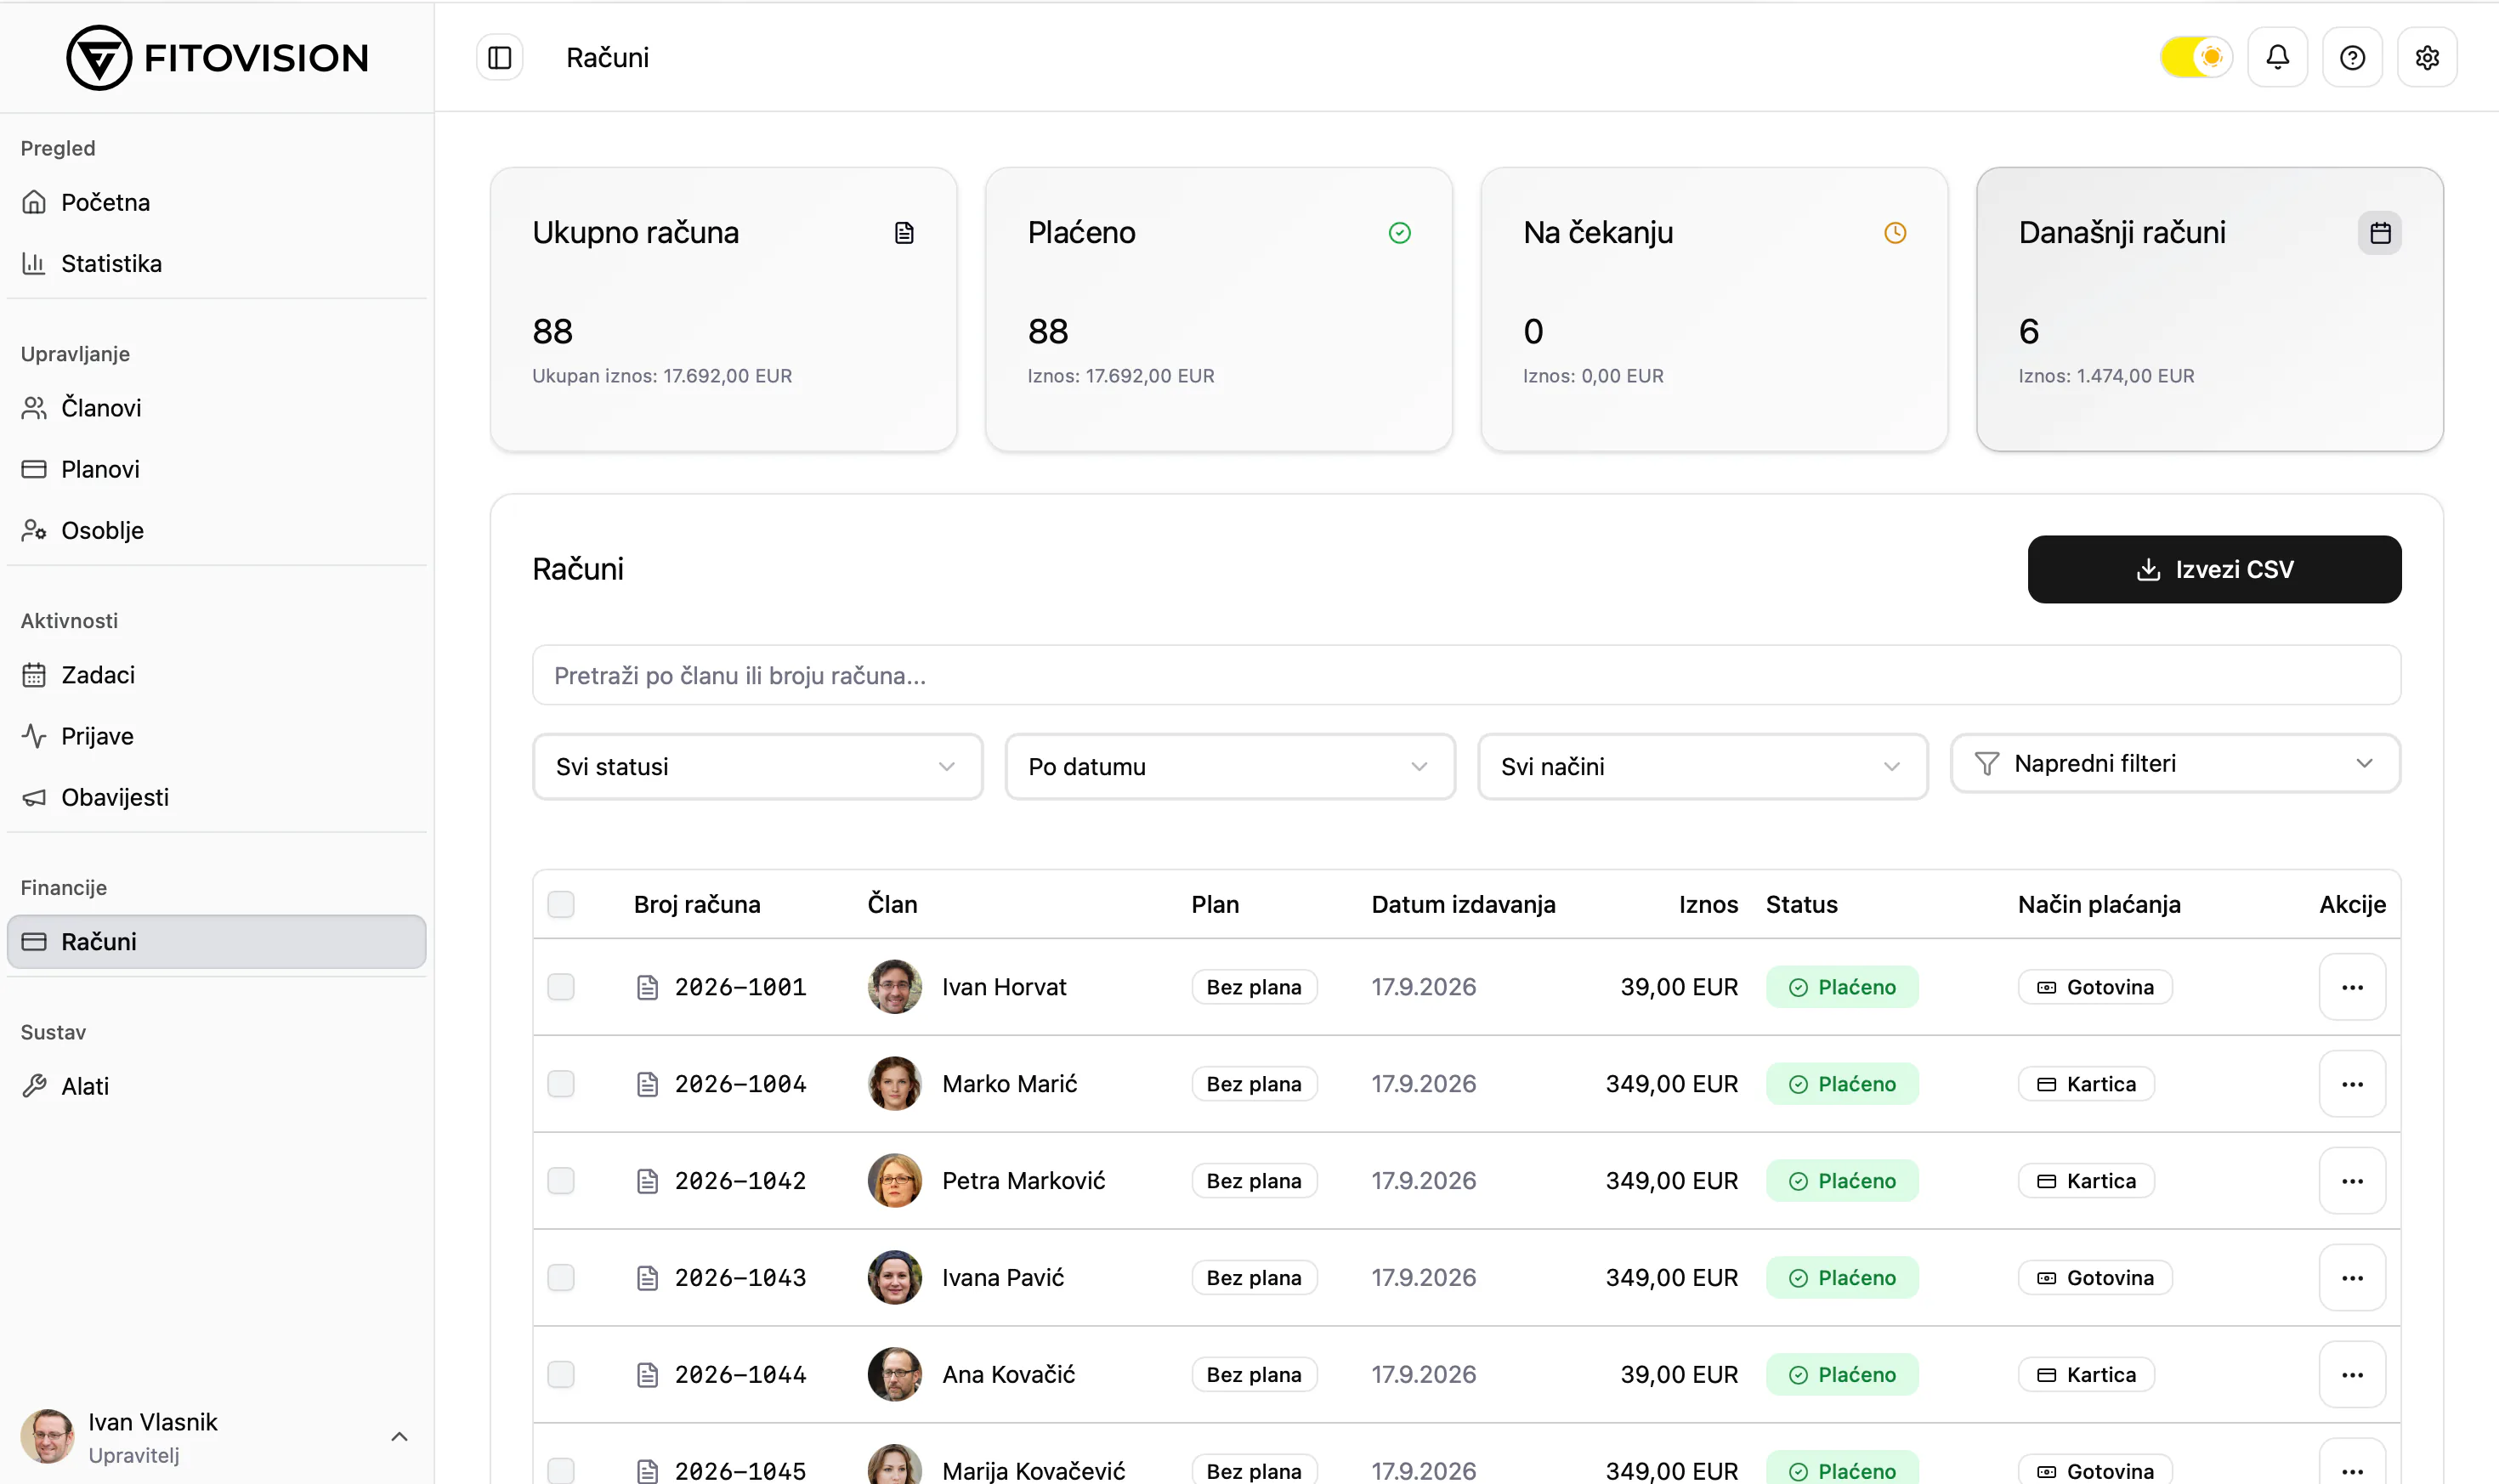The width and height of the screenshot is (2499, 1484).
Task: Open Statistika in sidebar
Action: [x=216, y=264]
